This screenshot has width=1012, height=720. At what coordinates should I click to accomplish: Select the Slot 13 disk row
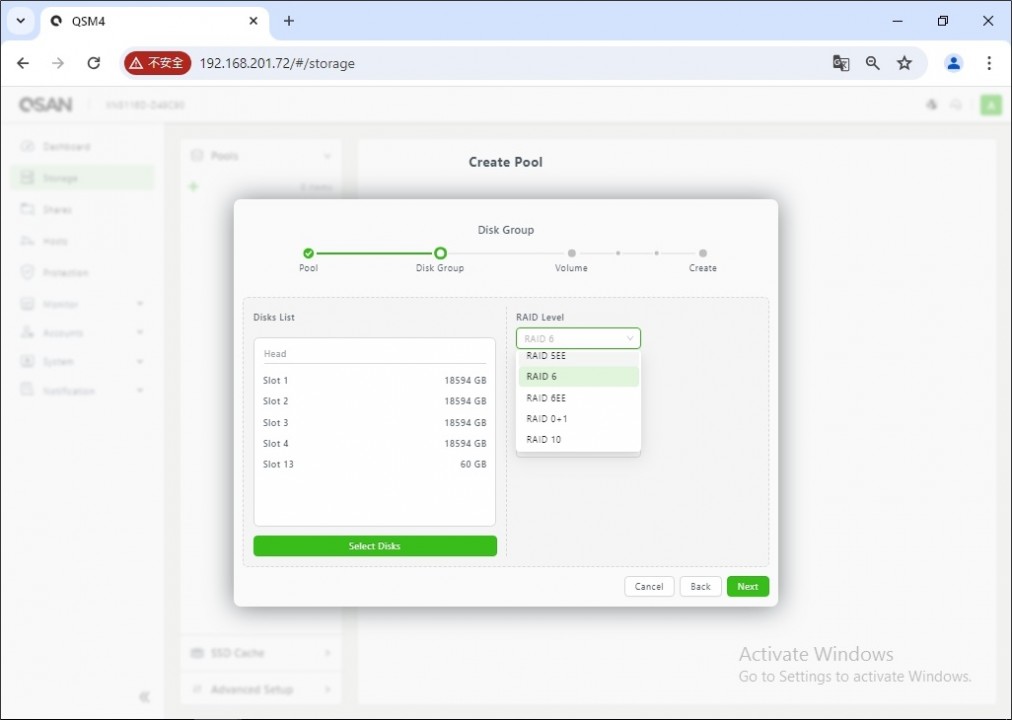pos(374,465)
